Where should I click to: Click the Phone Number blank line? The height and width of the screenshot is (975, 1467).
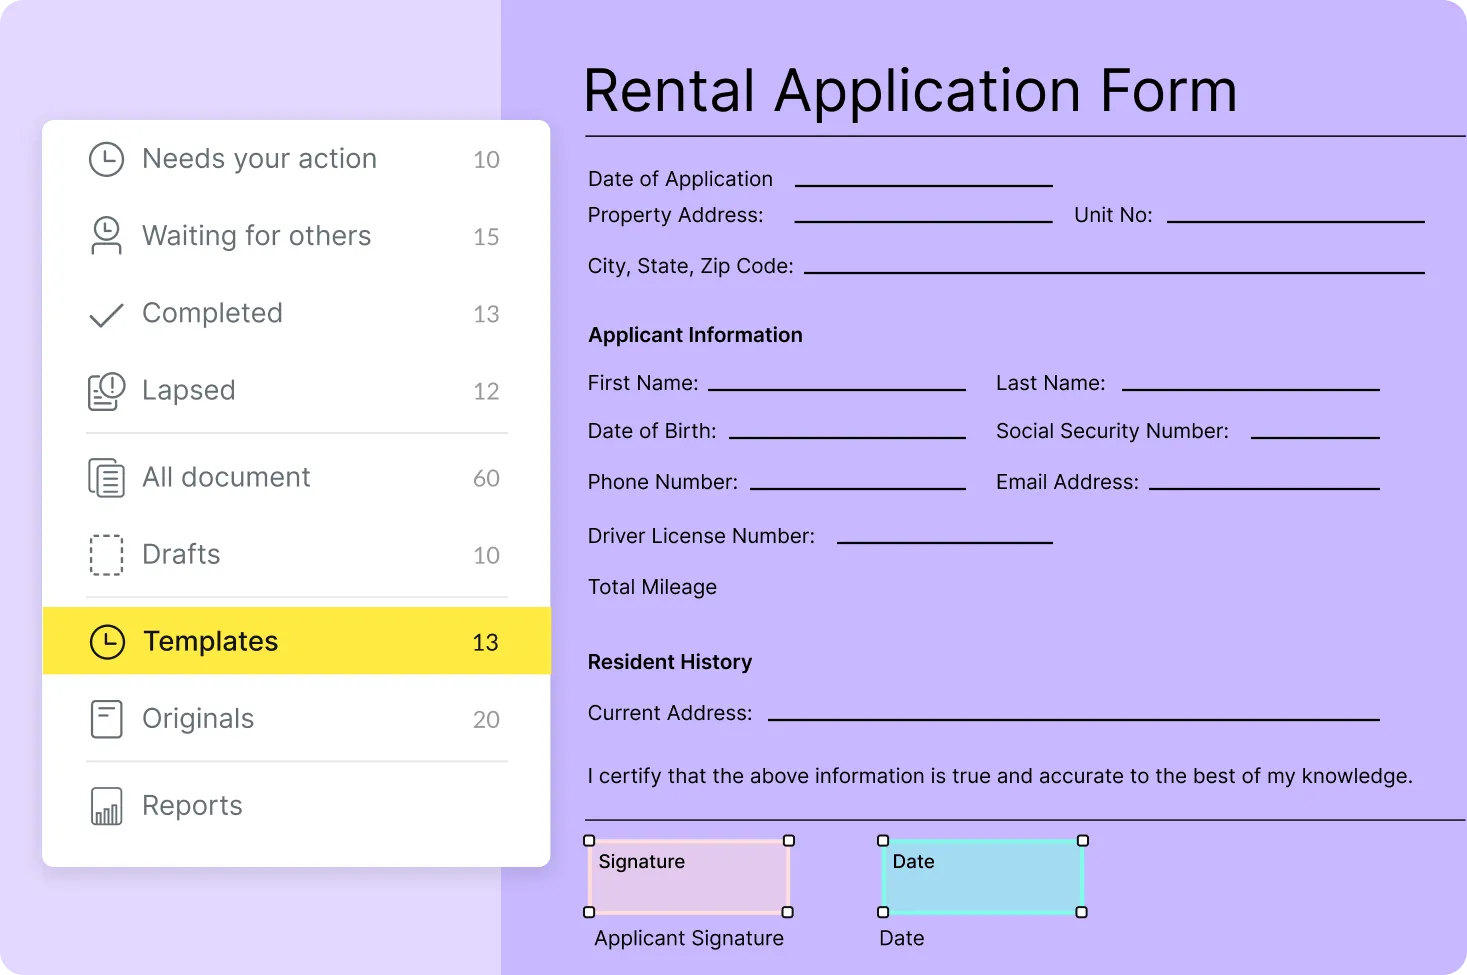[858, 488]
